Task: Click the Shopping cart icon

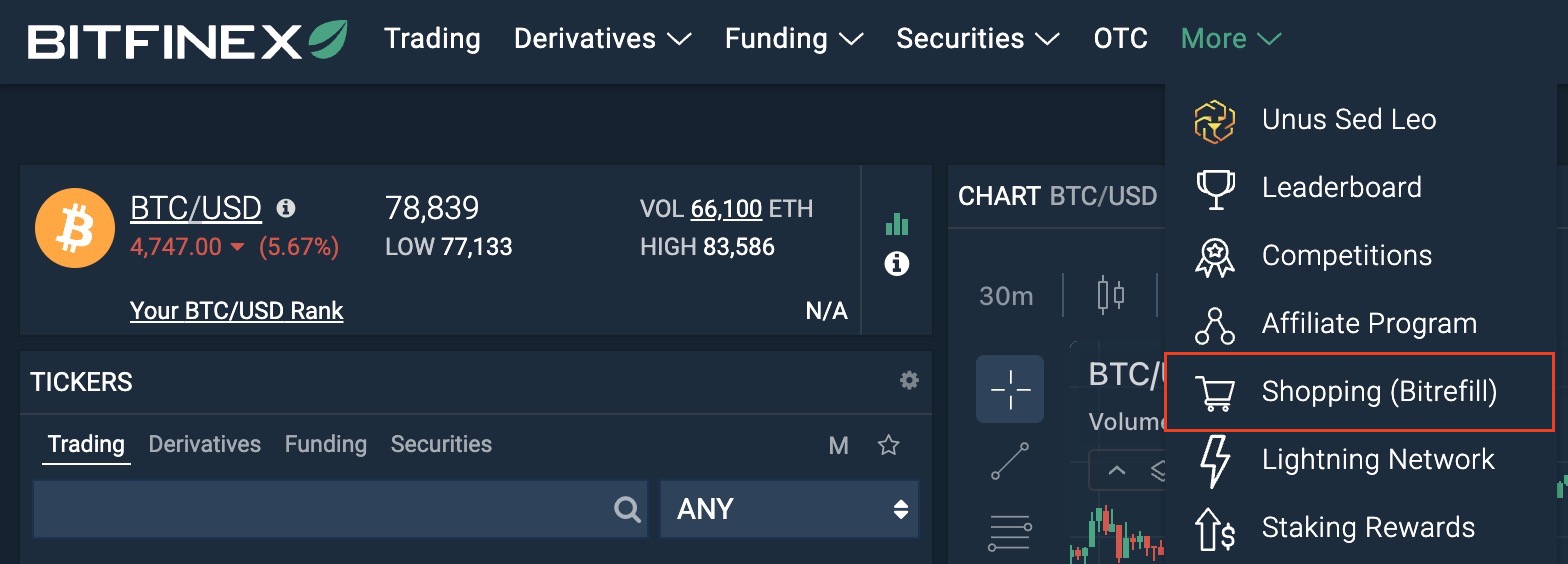Action: point(1215,392)
